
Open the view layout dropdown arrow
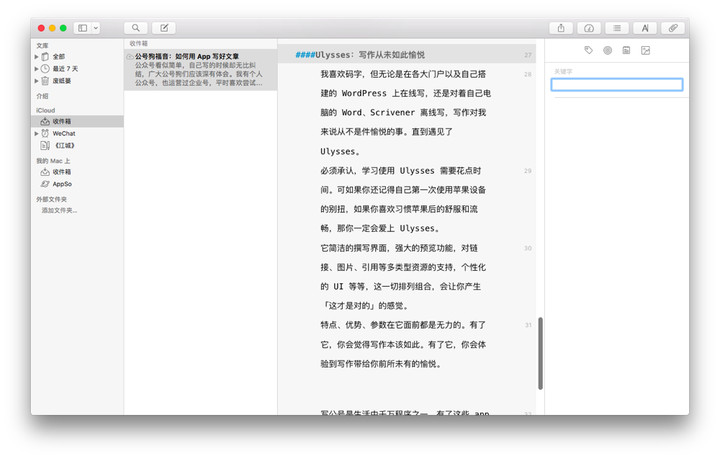tap(96, 28)
